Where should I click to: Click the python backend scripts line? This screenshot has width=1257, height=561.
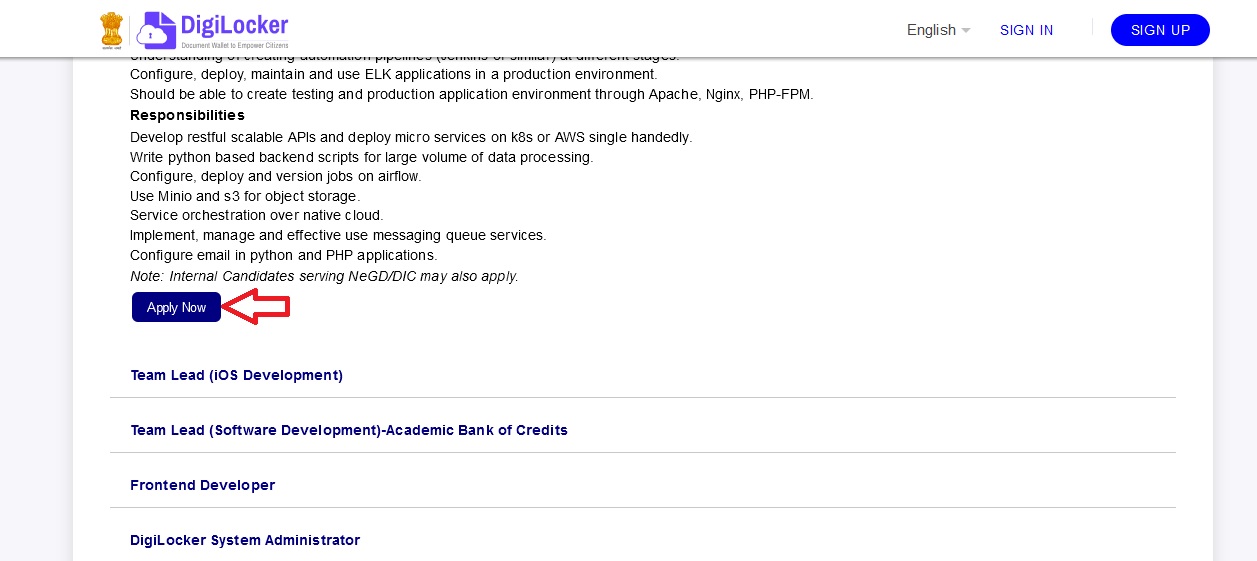(x=361, y=157)
